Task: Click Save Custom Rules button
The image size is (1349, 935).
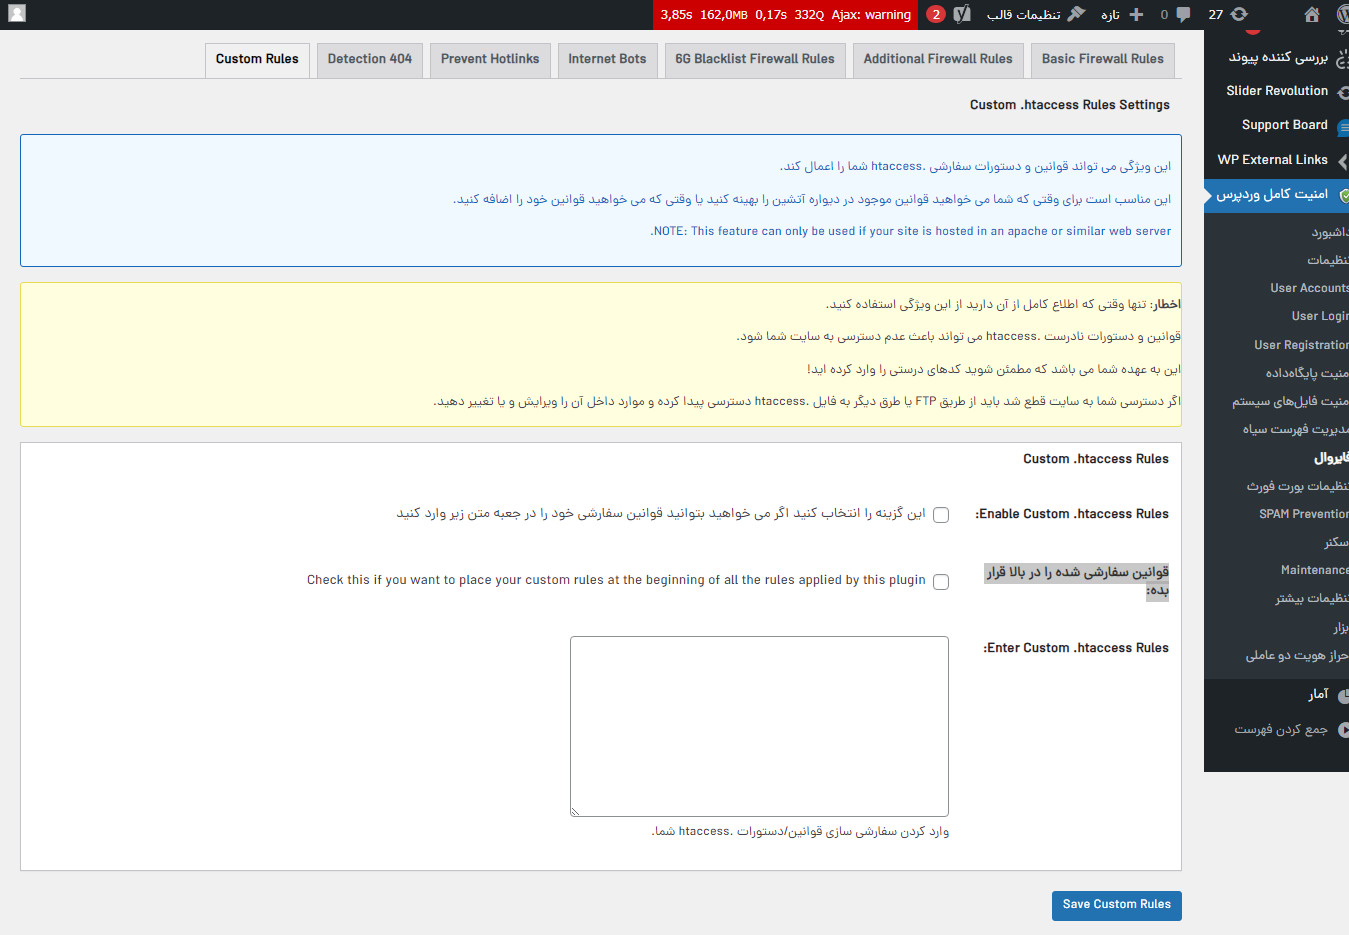Action: (x=1117, y=905)
